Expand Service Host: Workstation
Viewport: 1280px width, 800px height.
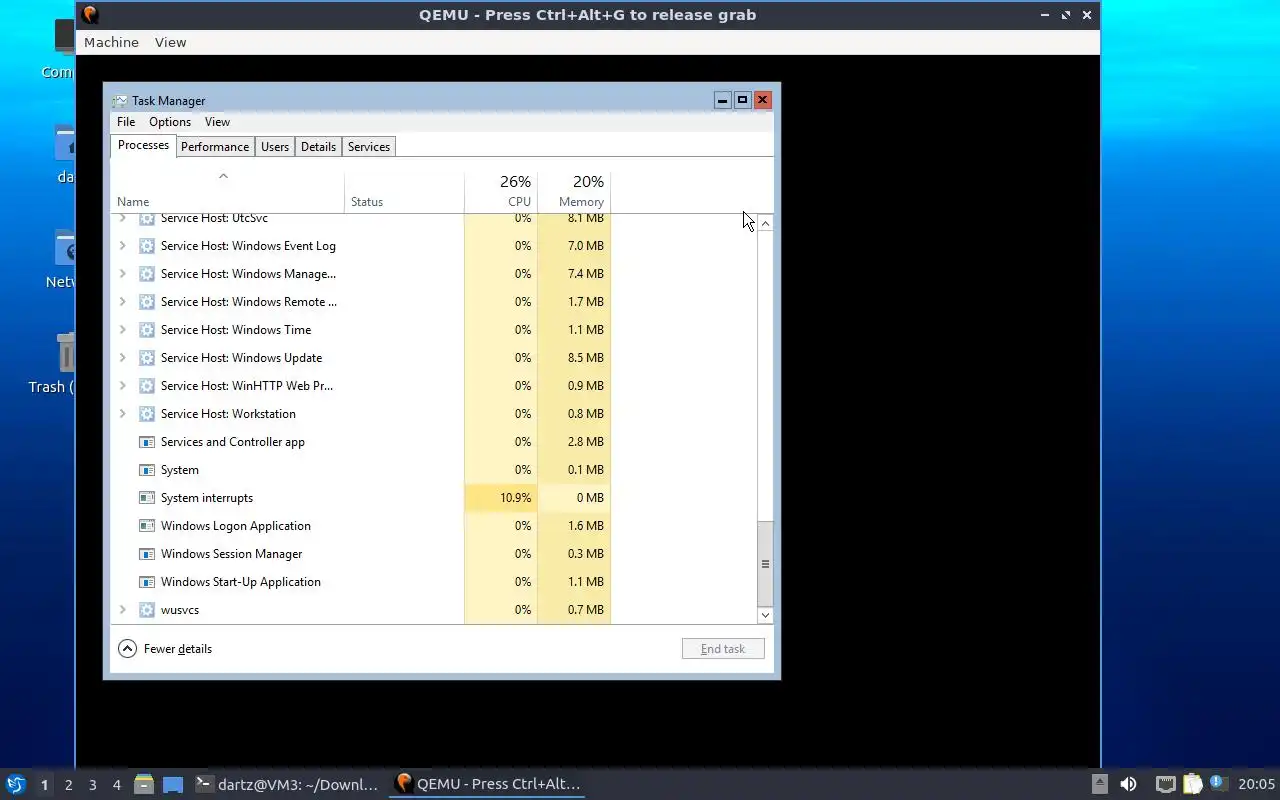pos(123,414)
